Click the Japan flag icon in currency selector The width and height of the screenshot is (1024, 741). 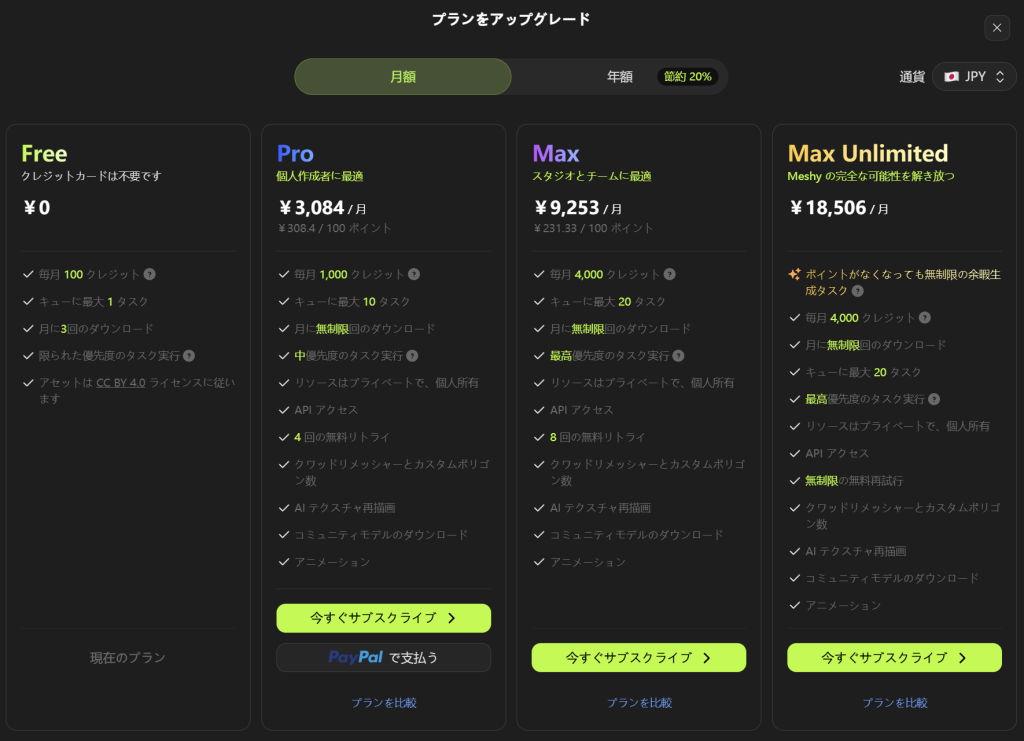tap(952, 76)
